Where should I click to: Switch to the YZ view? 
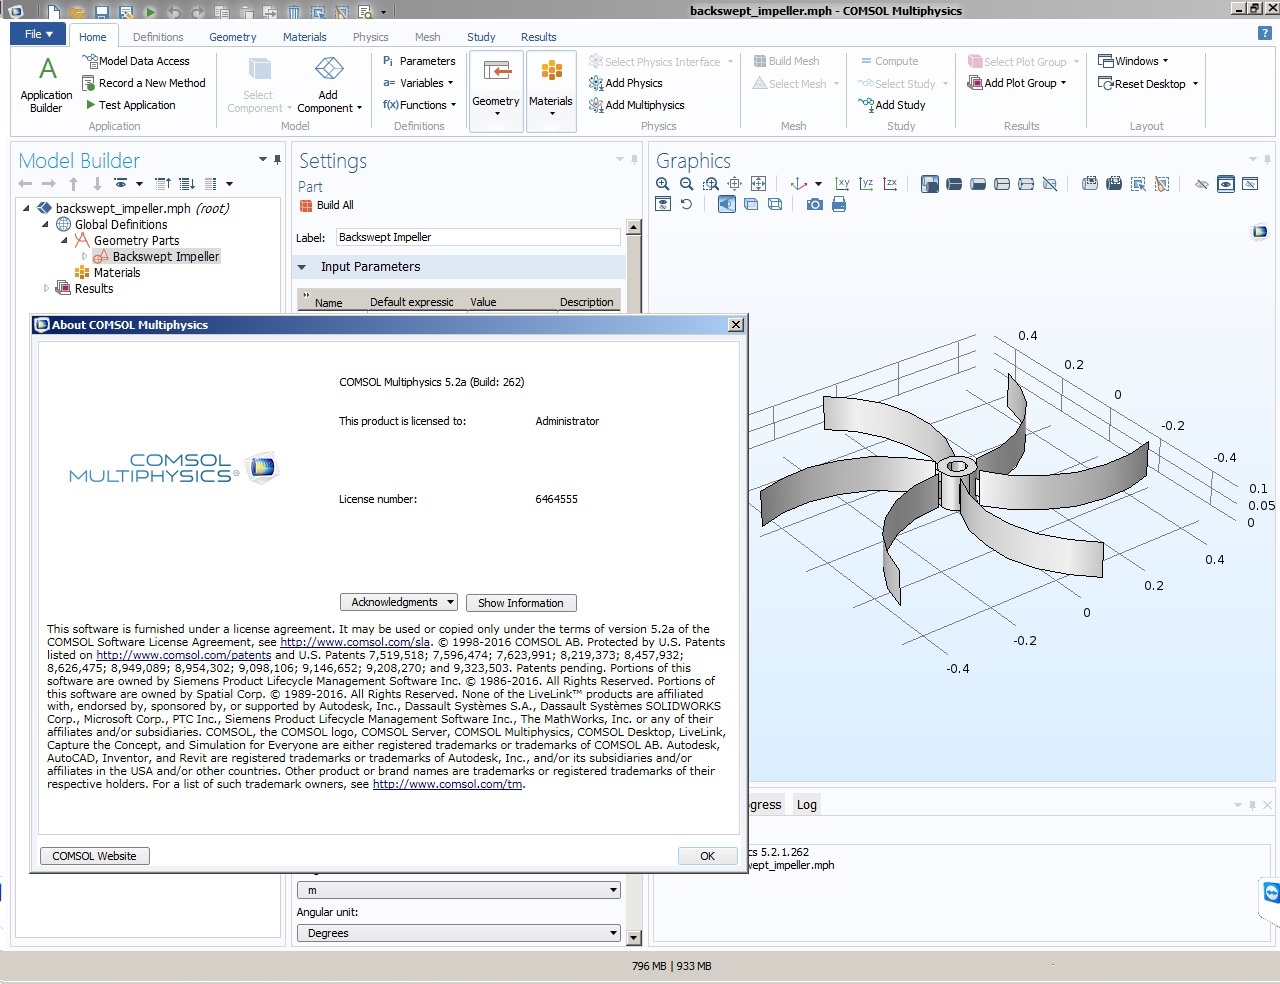866,184
